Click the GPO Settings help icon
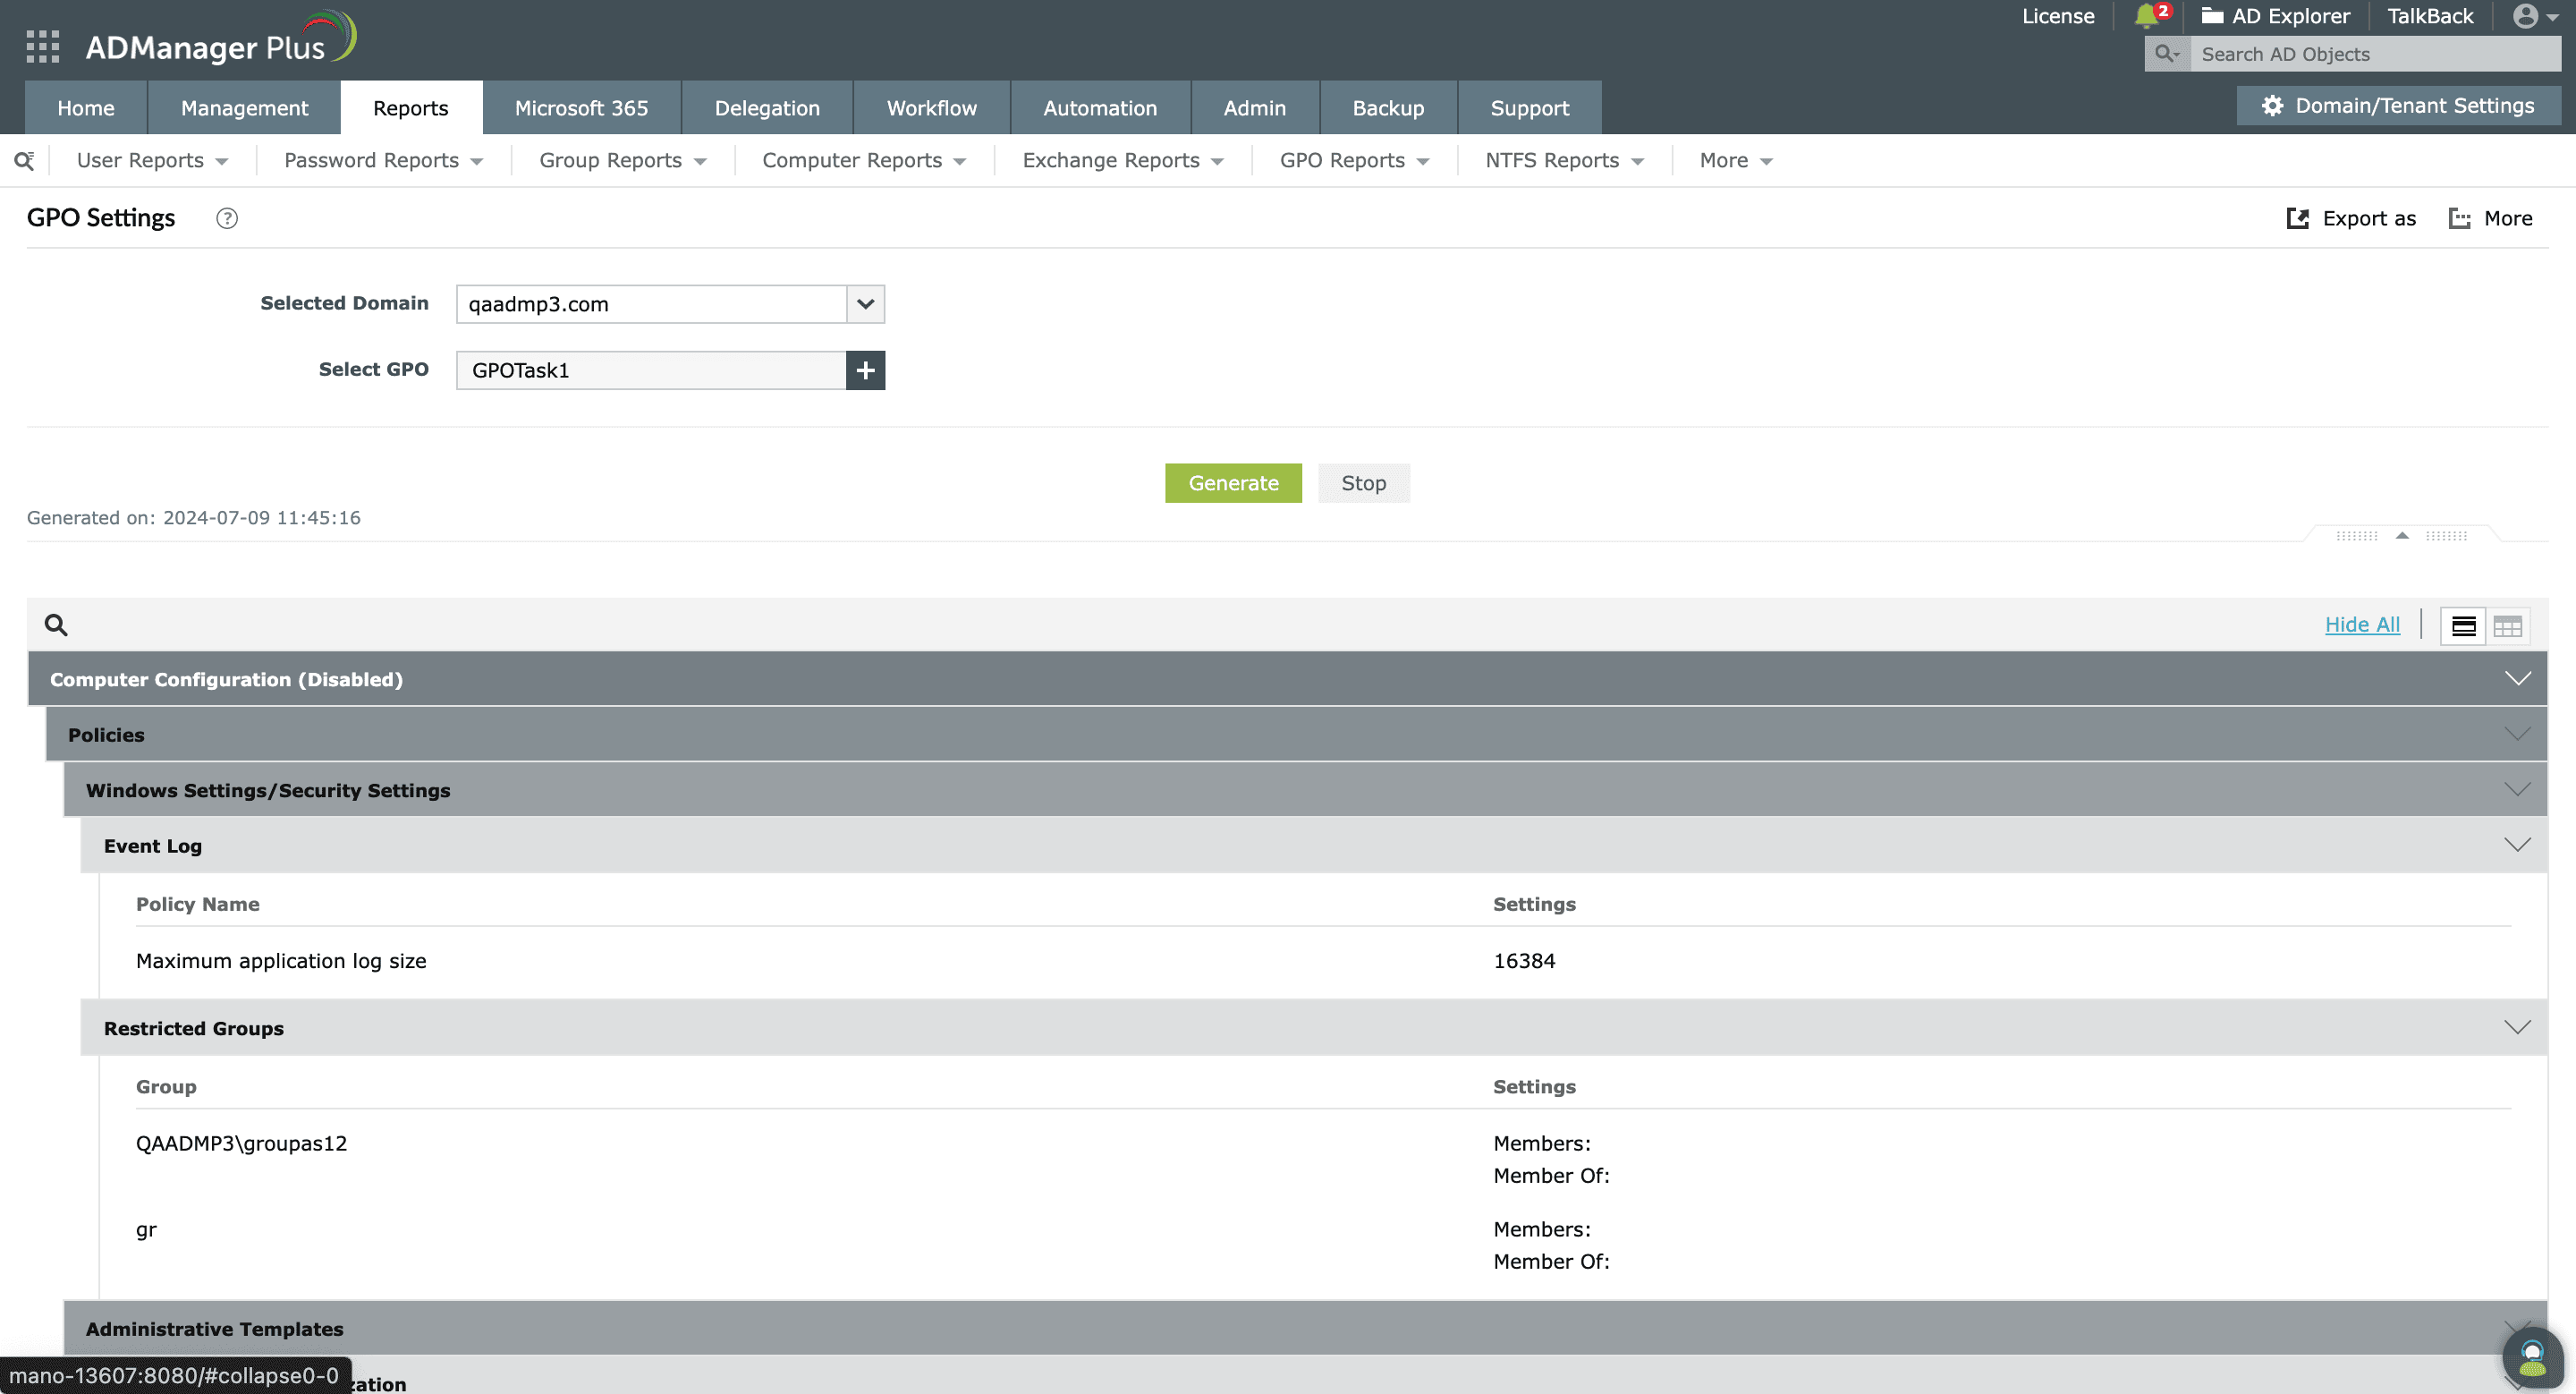The width and height of the screenshot is (2576, 1394). click(227, 218)
